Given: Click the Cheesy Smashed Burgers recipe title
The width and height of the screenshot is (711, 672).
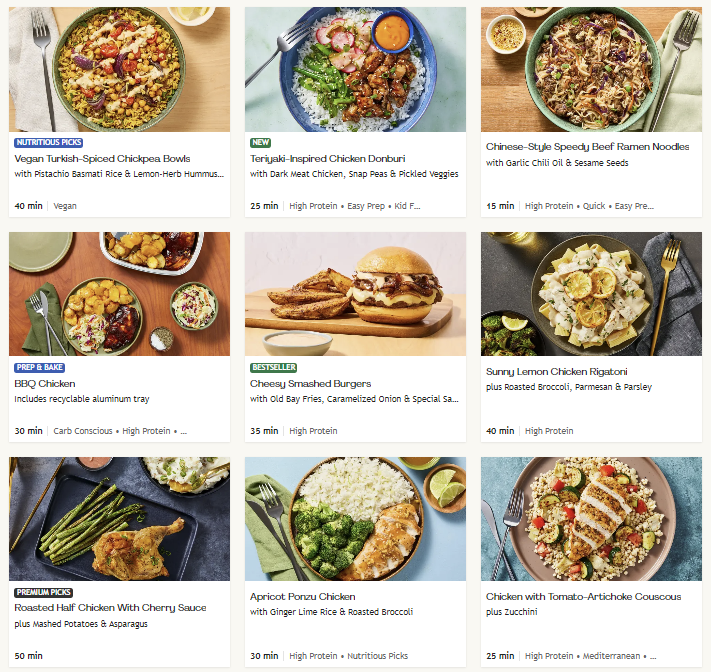Looking at the screenshot, I should tap(310, 383).
